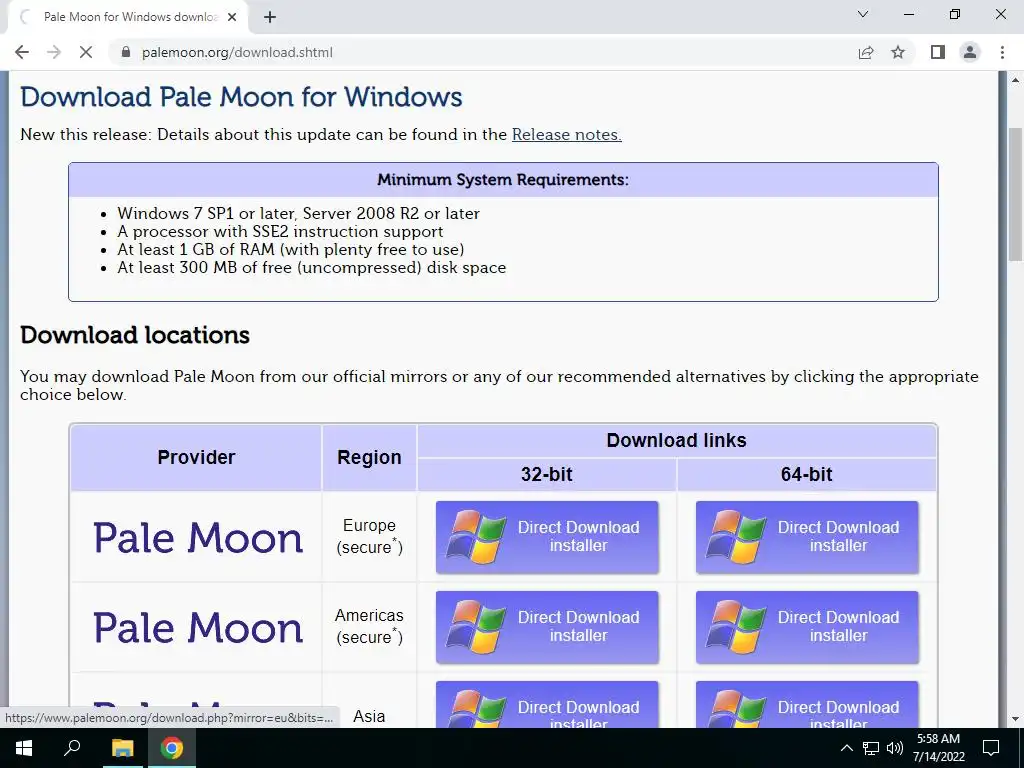The image size is (1024, 768).
Task: Open the volume tray icon
Action: point(895,748)
